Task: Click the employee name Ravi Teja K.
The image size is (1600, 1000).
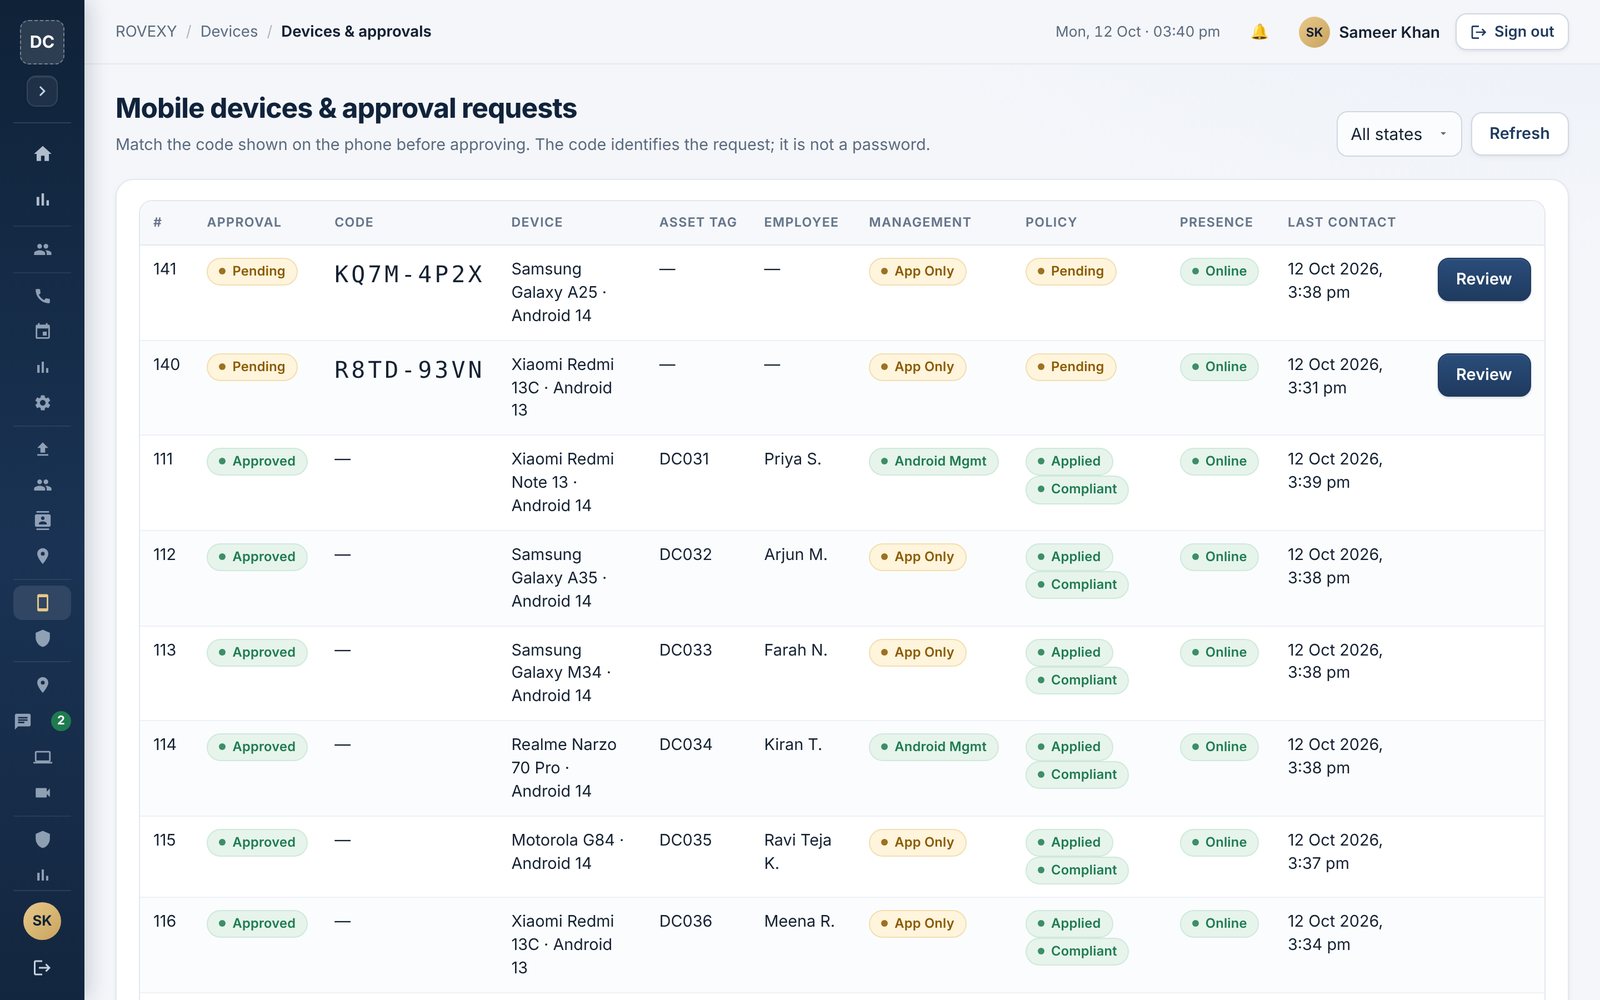Action: click(798, 852)
